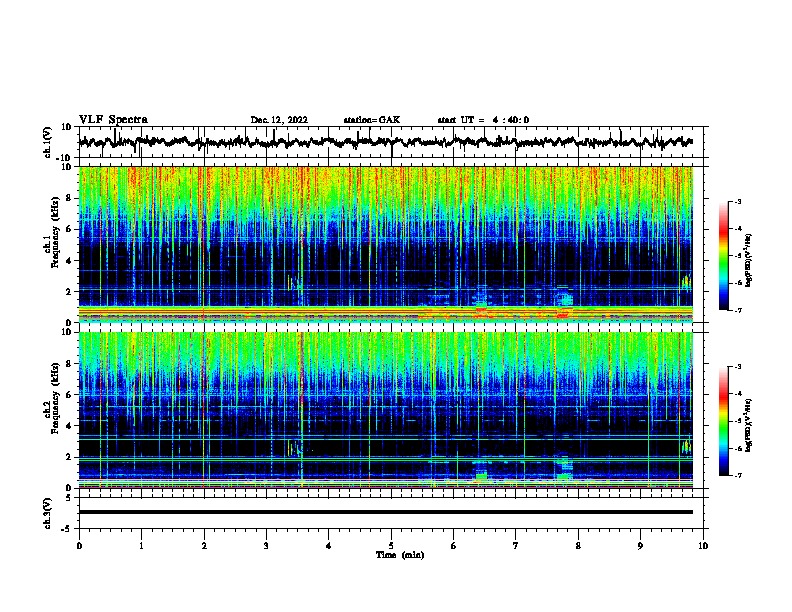Viewport: 792px width, 612px height.
Task: Click the "8" kHz tick of ch.1 spectrogram
Action: click(70, 198)
